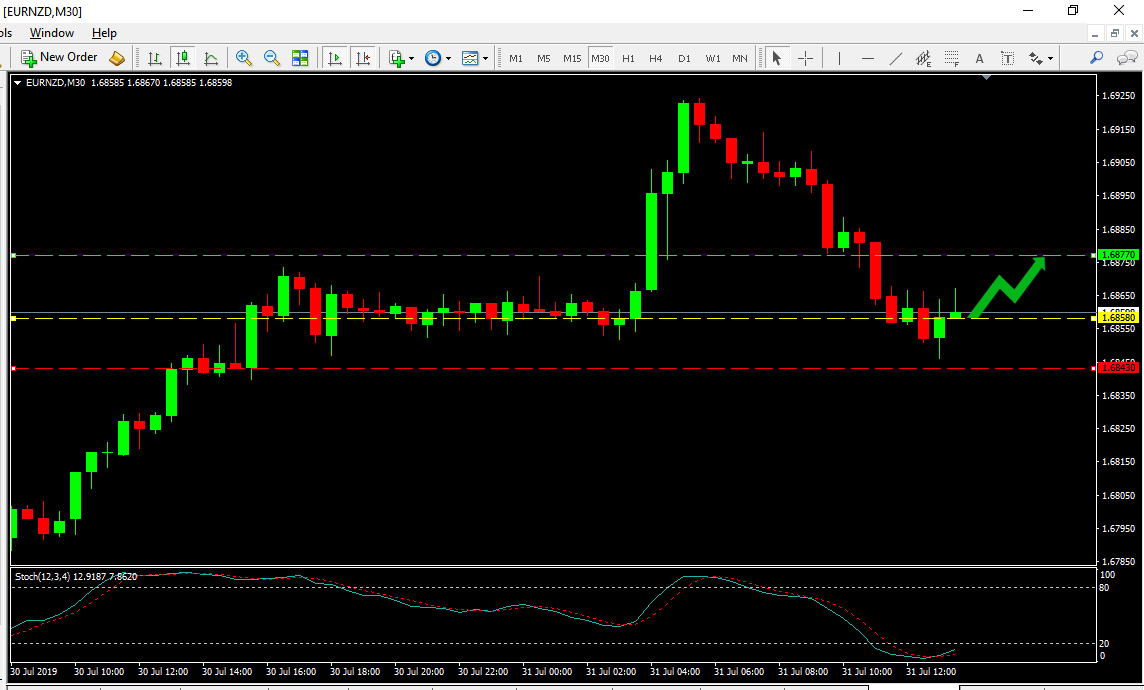Open the search magnifier icon
The image size is (1144, 690).
pyautogui.click(x=1096, y=58)
